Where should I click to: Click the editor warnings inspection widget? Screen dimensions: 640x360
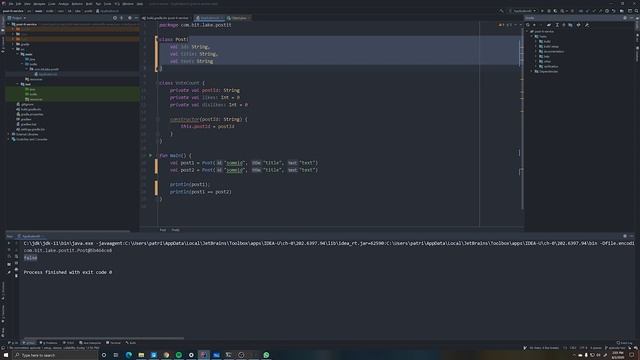click(x=505, y=25)
